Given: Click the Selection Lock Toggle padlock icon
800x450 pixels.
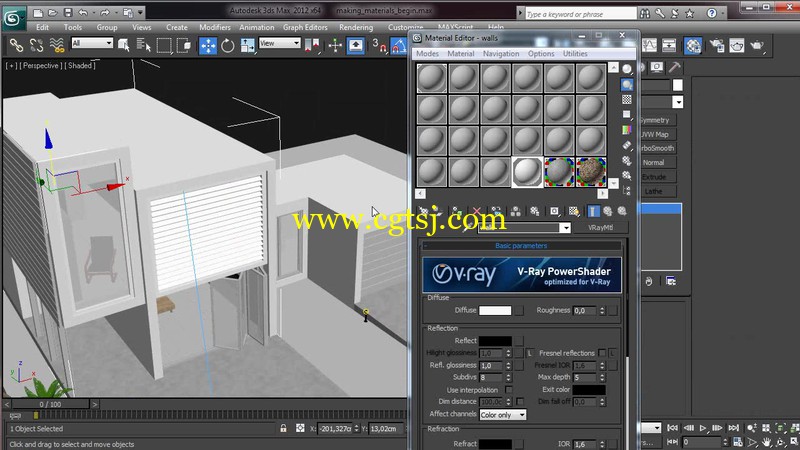Looking at the screenshot, I should (283, 429).
